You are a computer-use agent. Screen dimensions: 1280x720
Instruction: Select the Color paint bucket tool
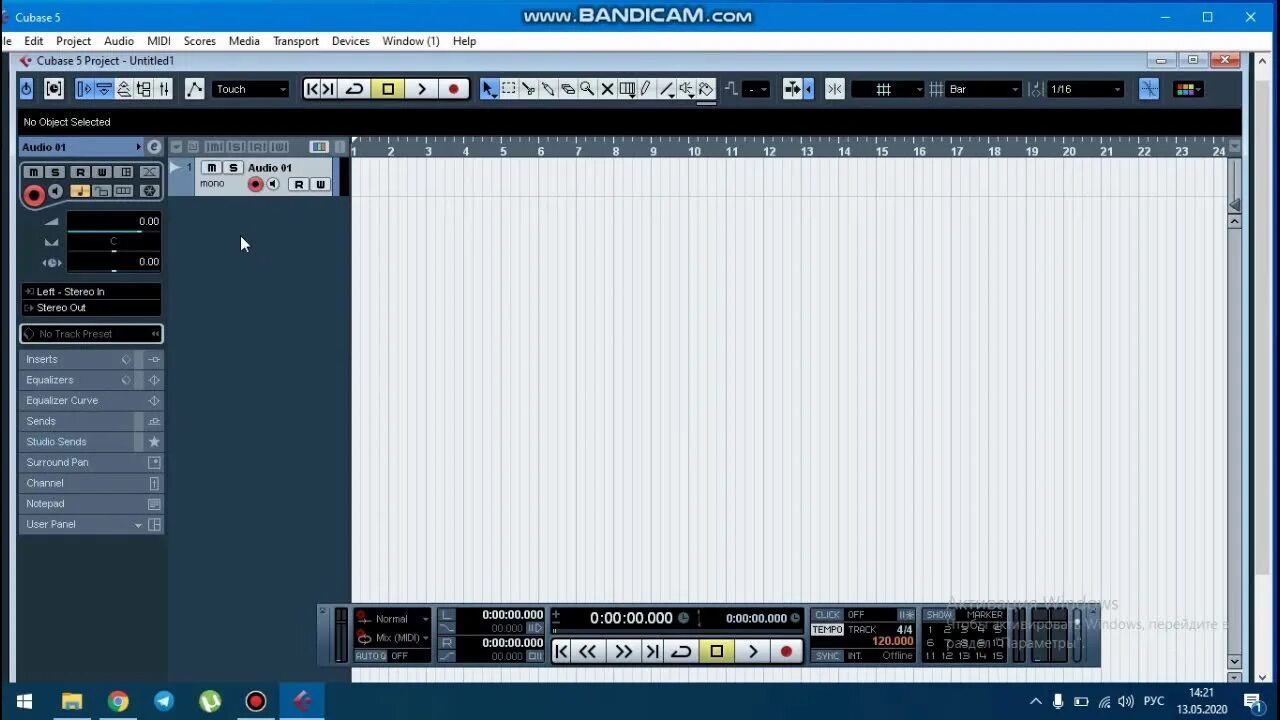point(706,89)
